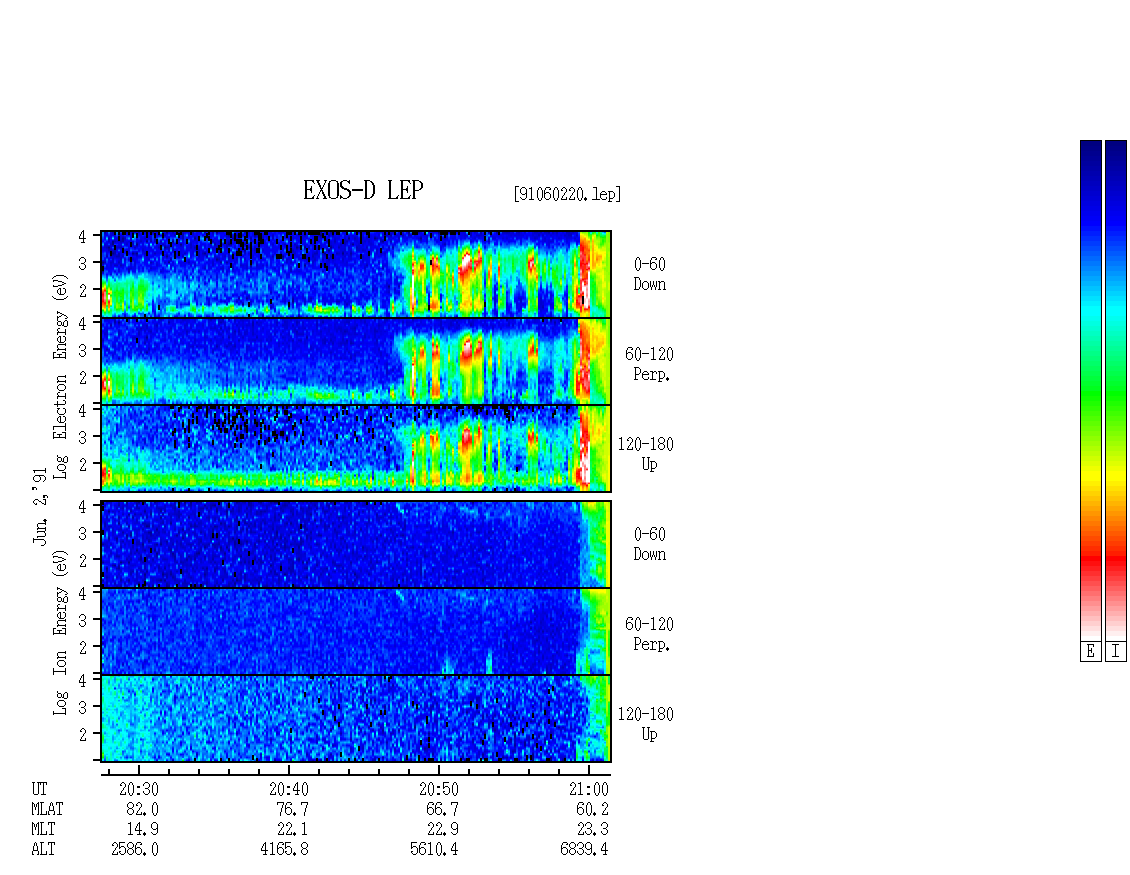This screenshot has height=875, width=1130.
Task: Click the ALT value 6839.4
Action: tap(584, 850)
